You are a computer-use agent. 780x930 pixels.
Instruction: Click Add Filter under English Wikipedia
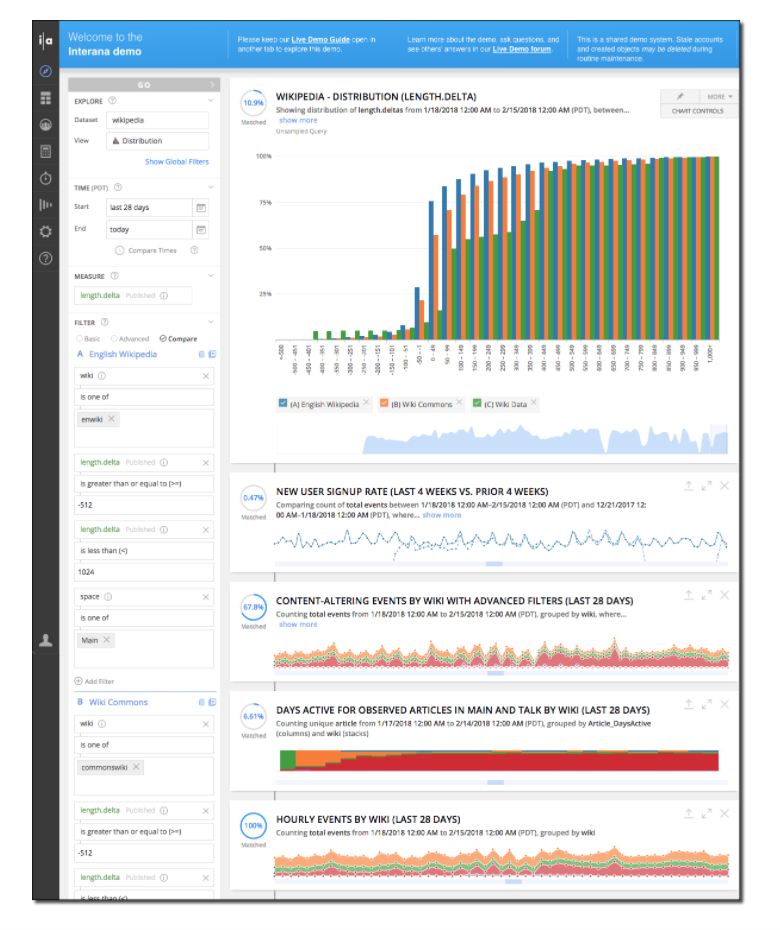94,681
